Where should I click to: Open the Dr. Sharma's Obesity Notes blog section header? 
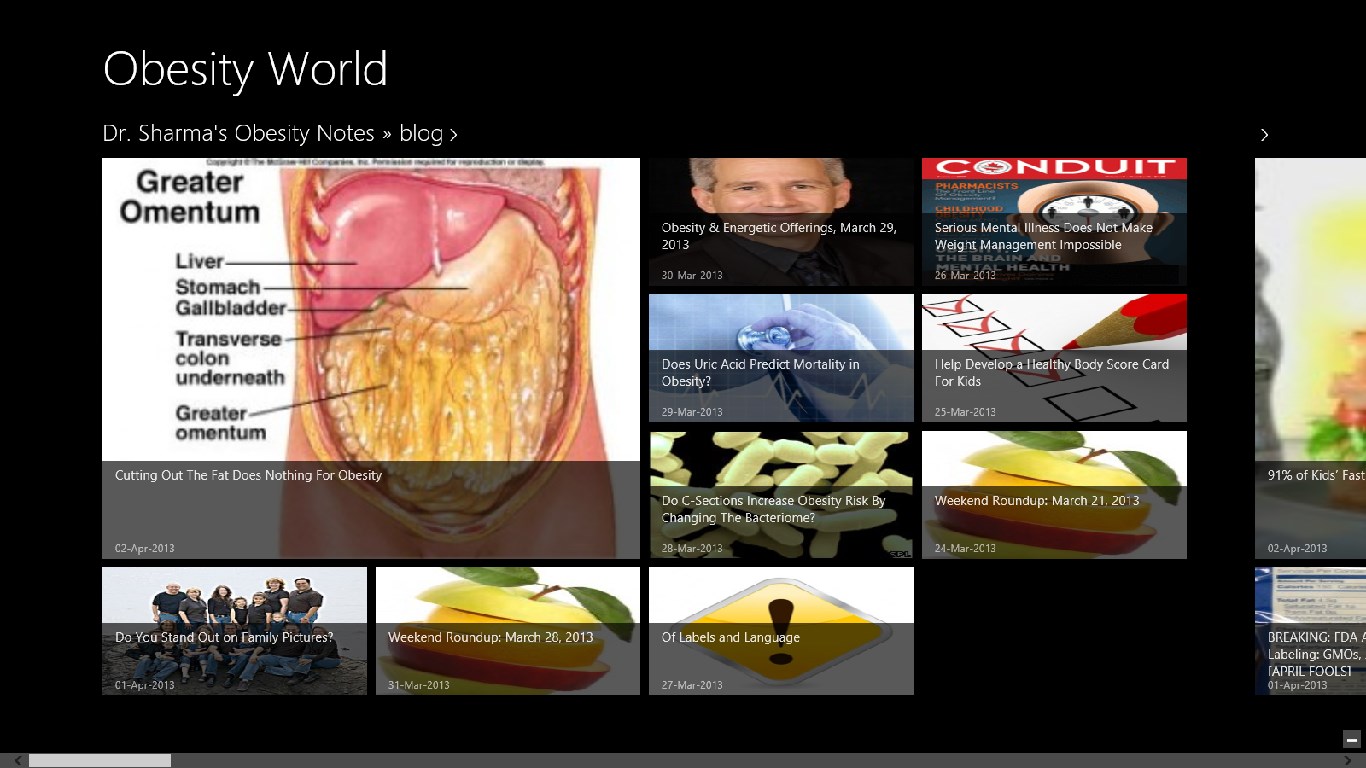(280, 134)
